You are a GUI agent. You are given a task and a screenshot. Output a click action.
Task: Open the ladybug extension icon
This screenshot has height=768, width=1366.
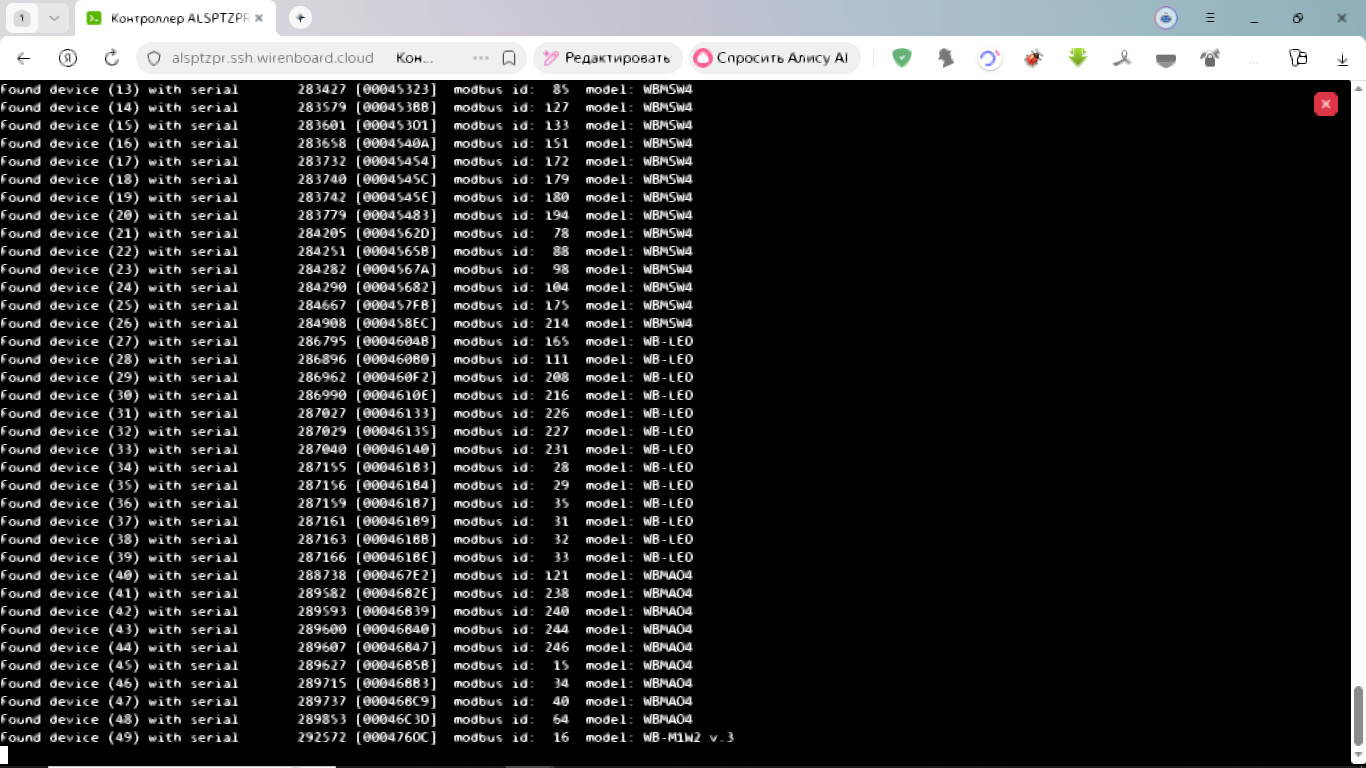coord(1033,58)
